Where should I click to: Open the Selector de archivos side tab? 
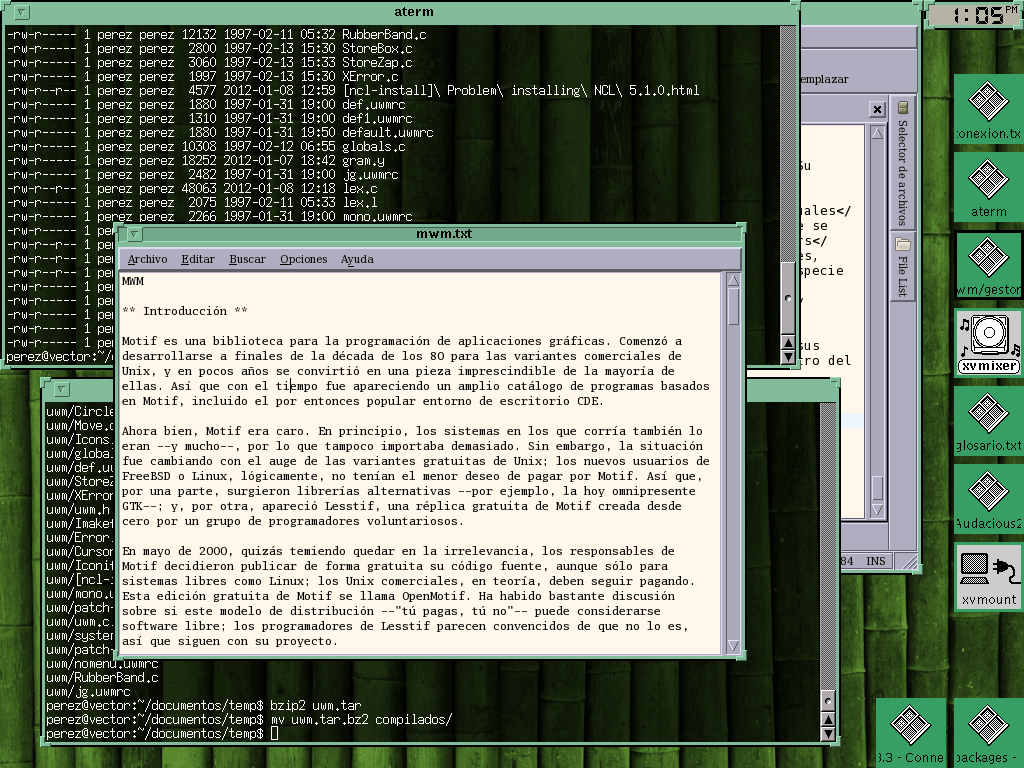[x=903, y=165]
